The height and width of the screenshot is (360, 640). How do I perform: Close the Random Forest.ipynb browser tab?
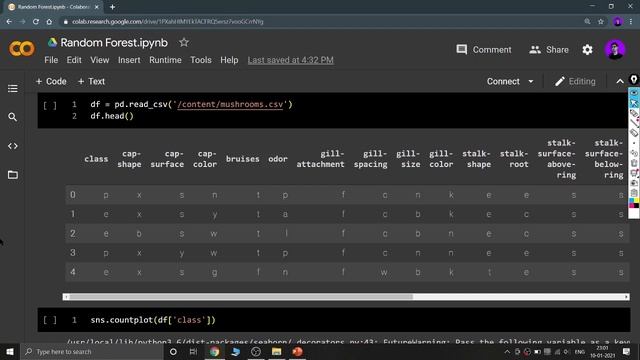point(97,7)
